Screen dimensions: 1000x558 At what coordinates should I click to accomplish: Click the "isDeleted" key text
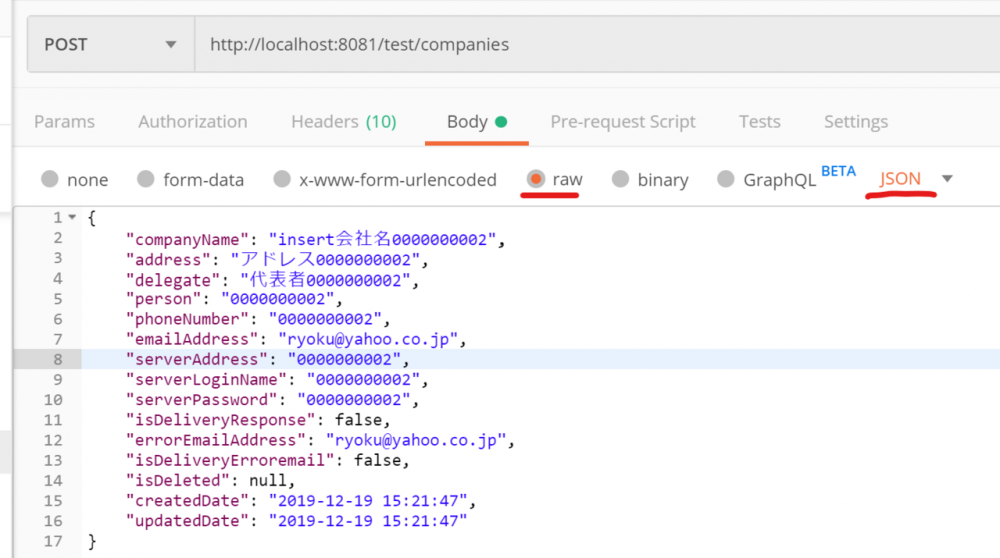[177, 481]
